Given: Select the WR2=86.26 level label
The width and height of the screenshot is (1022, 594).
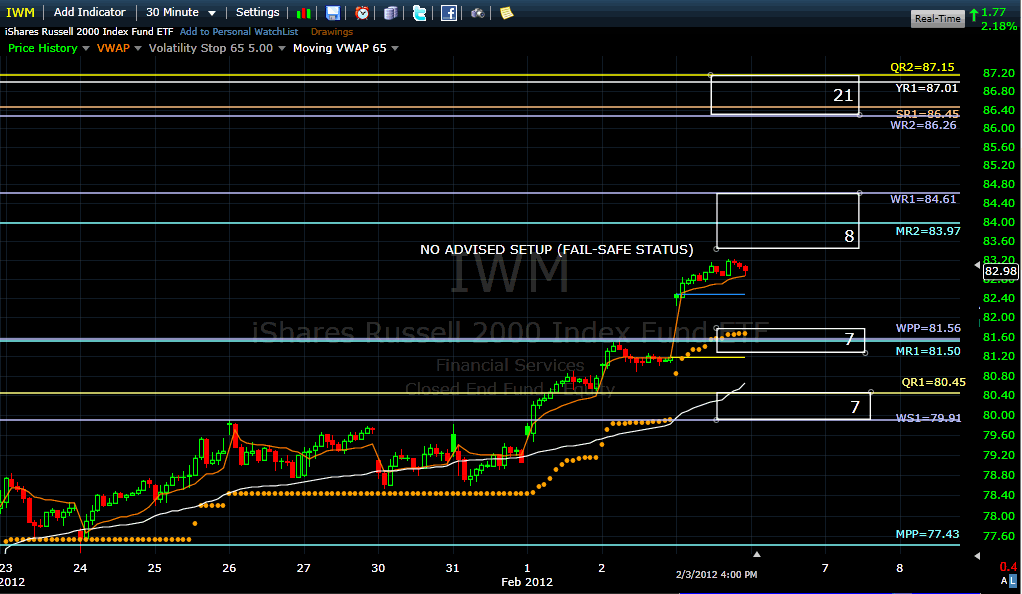Looking at the screenshot, I should pos(923,125).
